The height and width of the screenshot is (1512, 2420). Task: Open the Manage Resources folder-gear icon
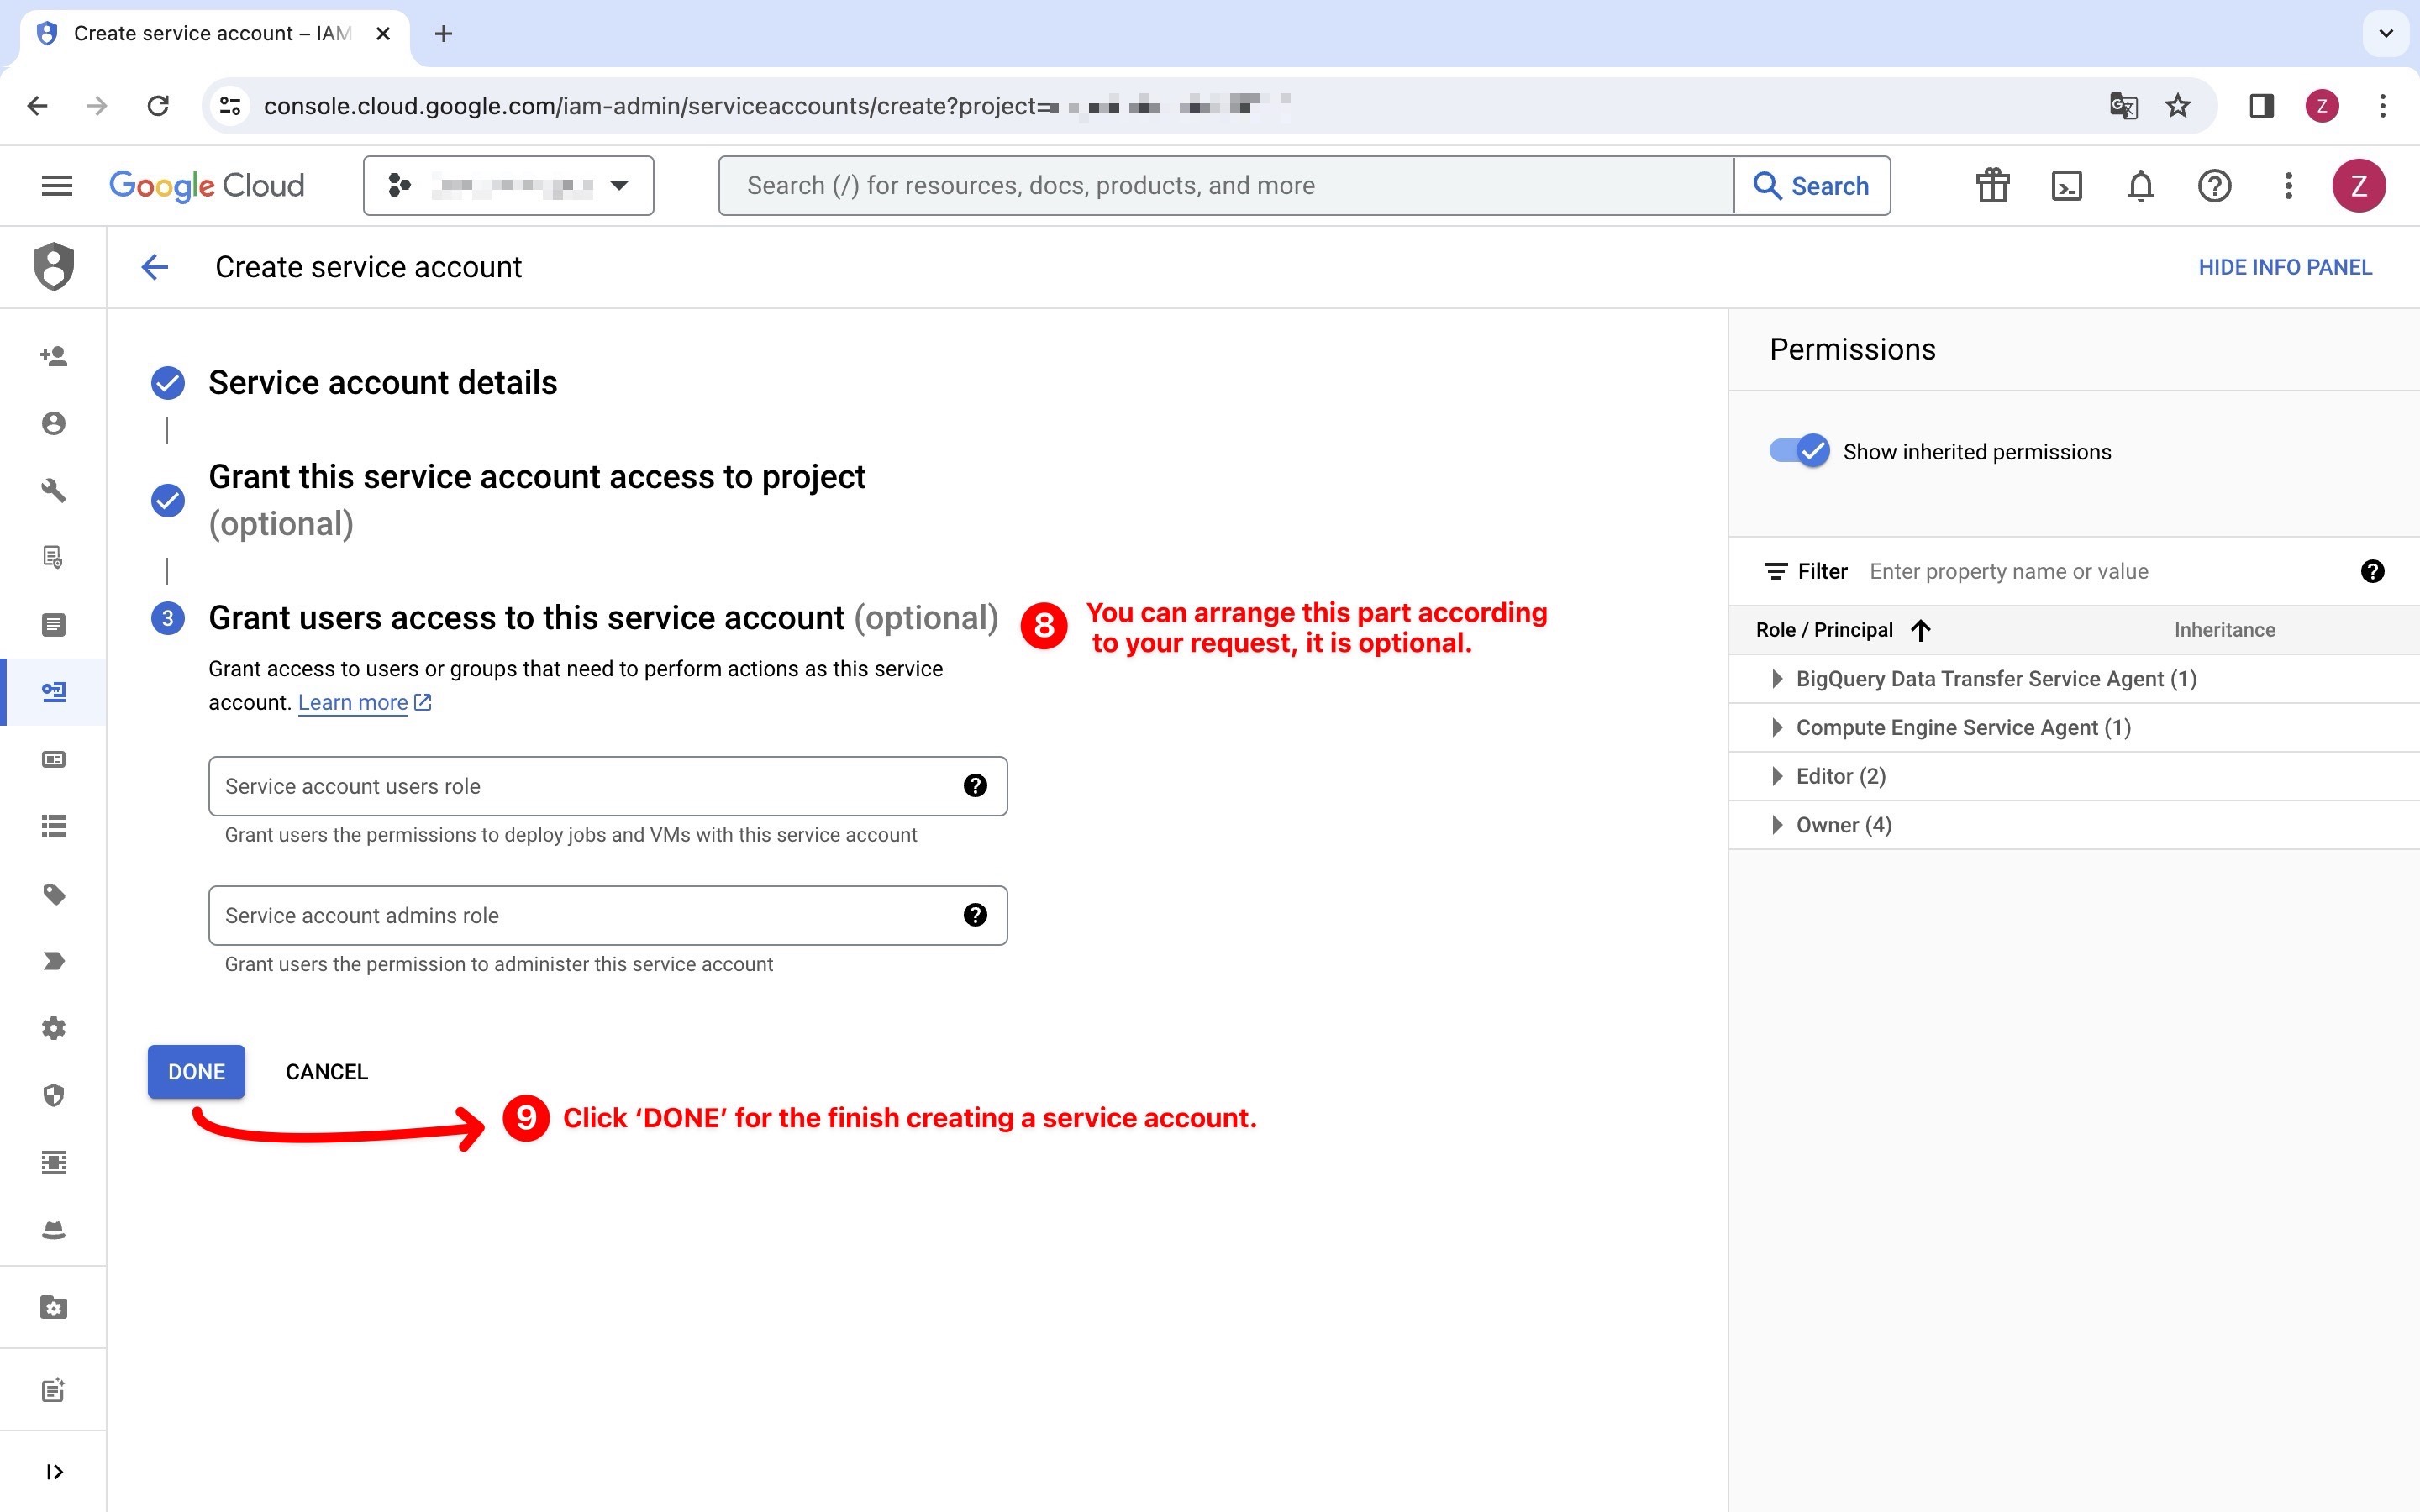coord(53,1308)
